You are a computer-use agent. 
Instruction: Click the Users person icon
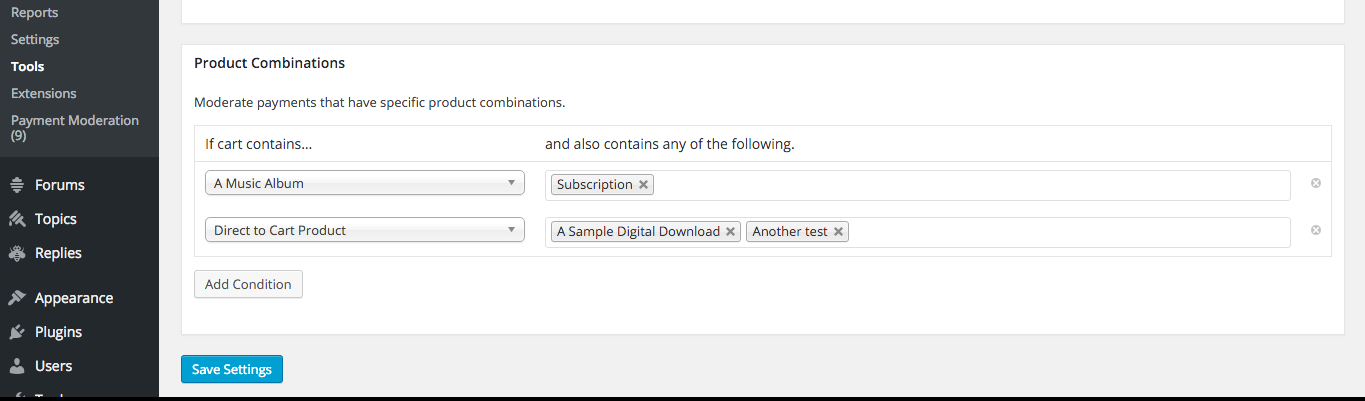coord(16,366)
